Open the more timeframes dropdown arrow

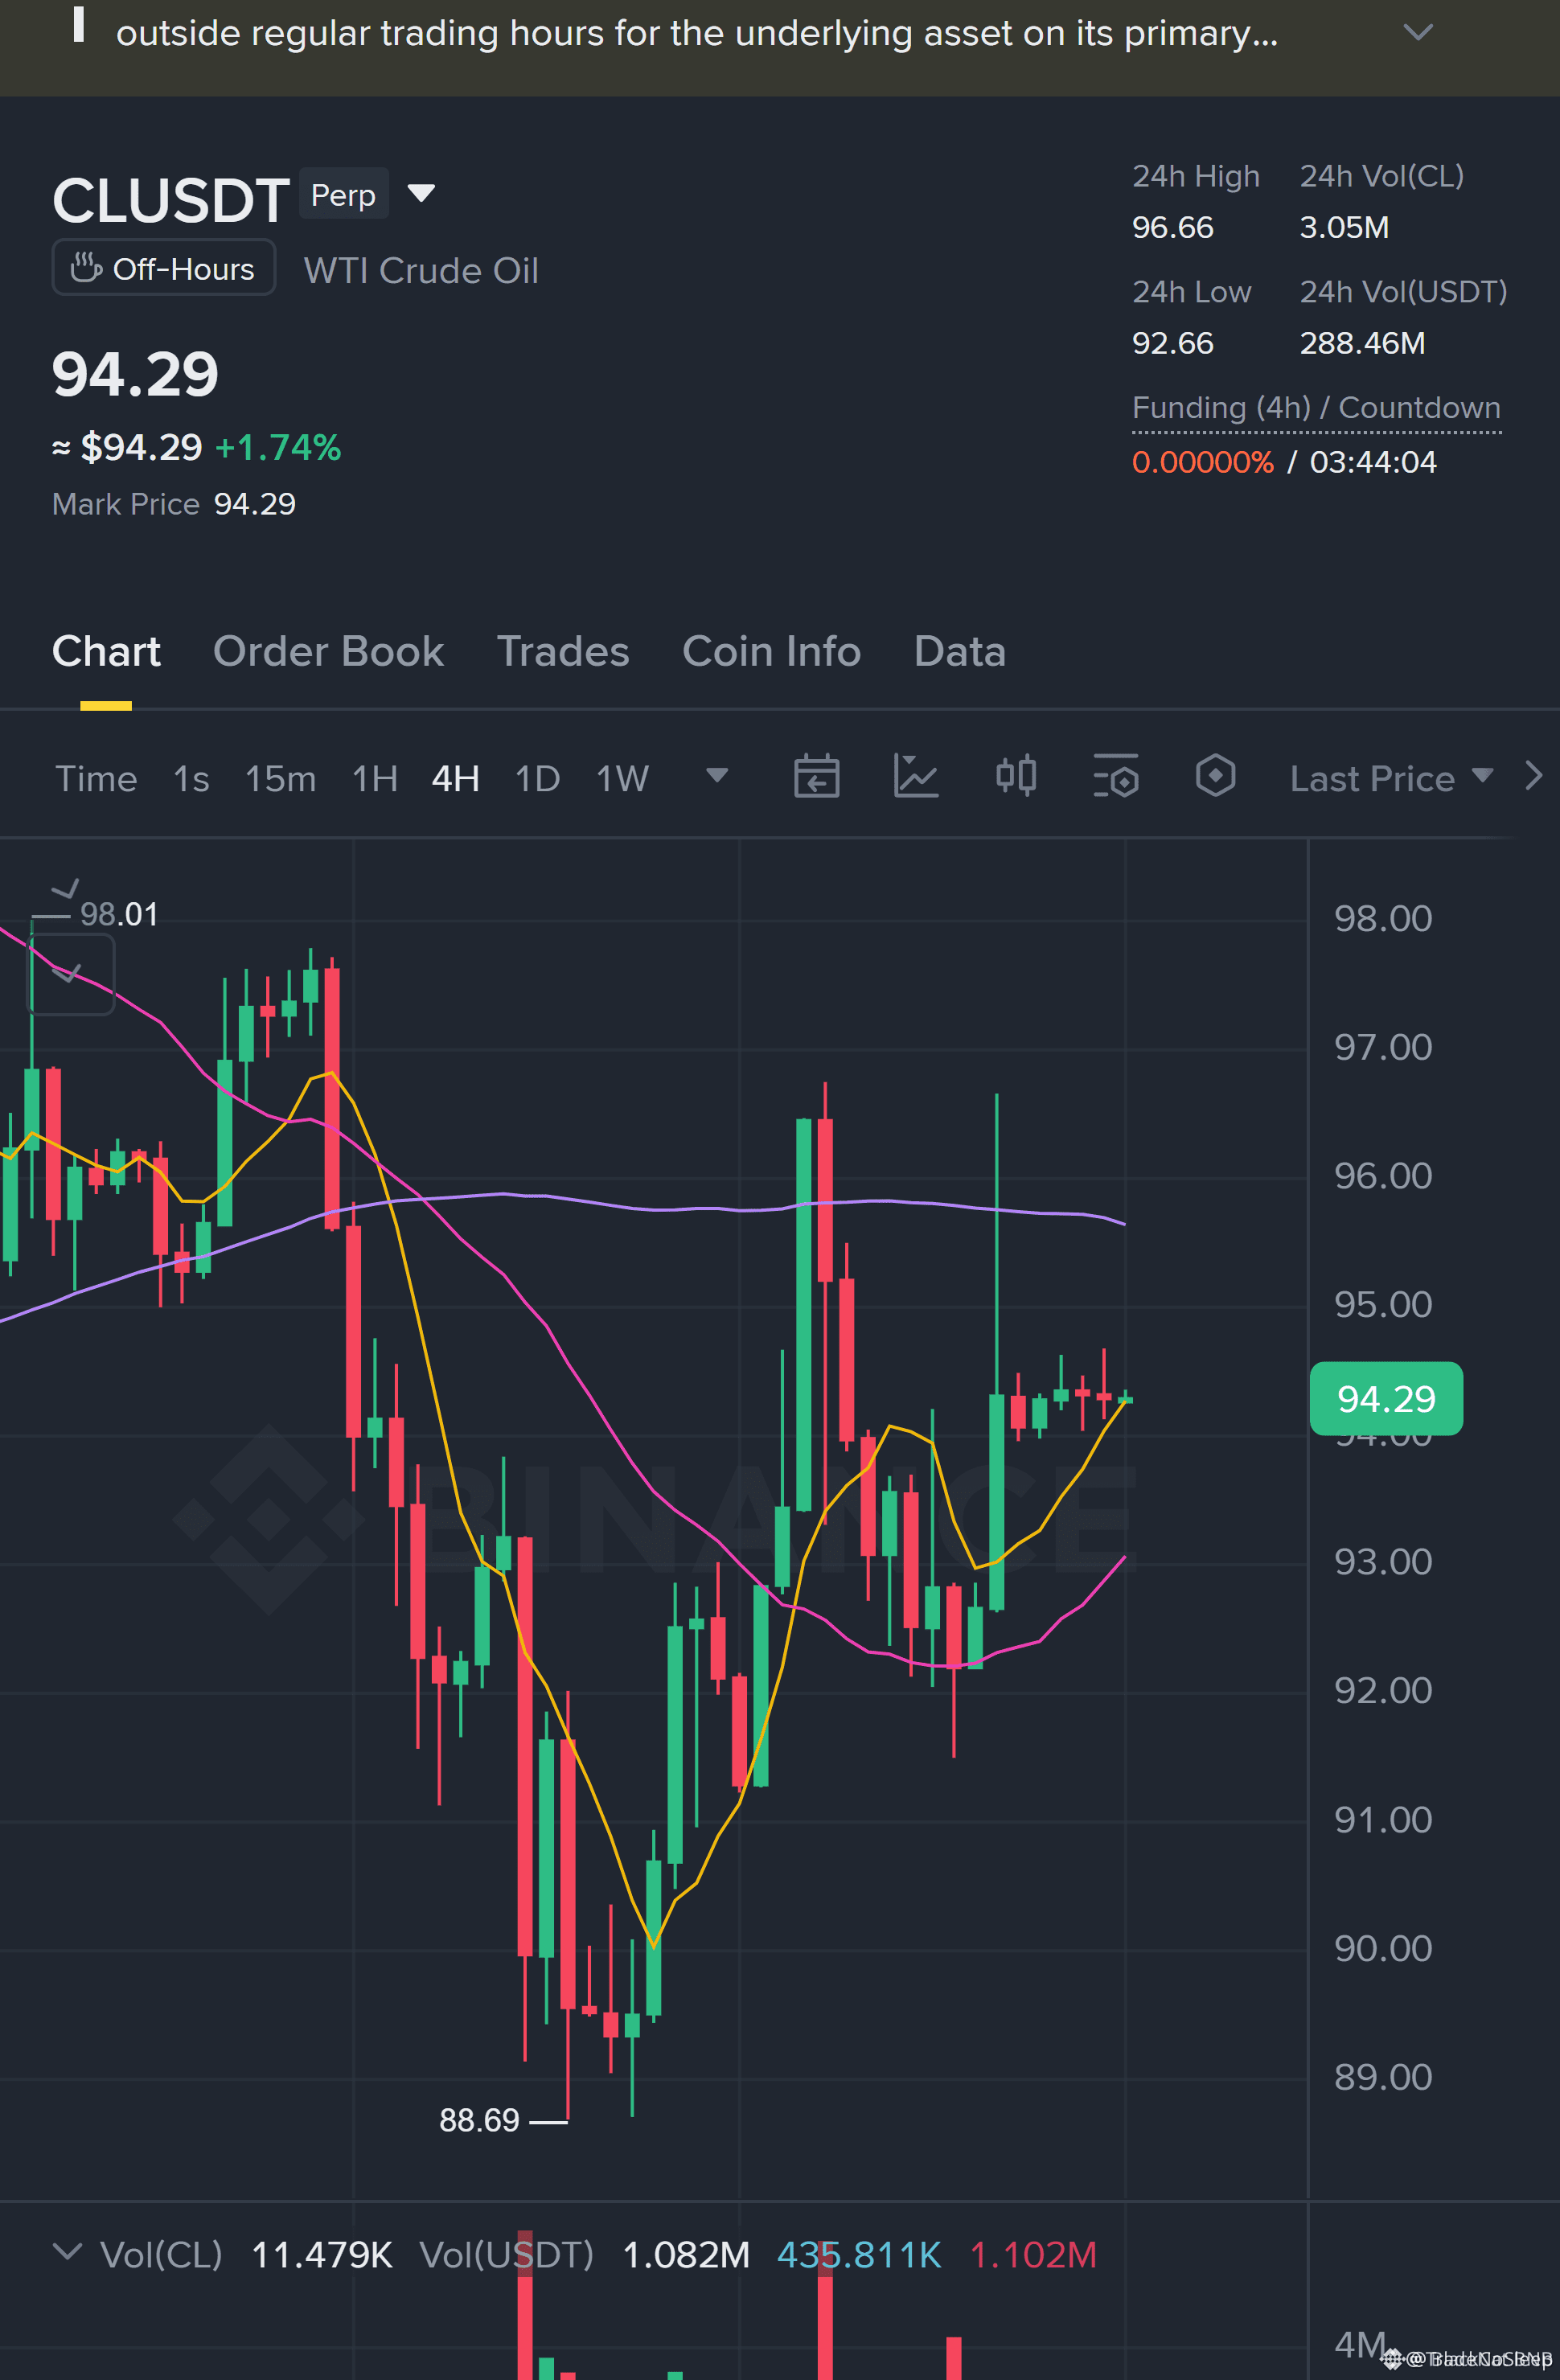click(717, 775)
